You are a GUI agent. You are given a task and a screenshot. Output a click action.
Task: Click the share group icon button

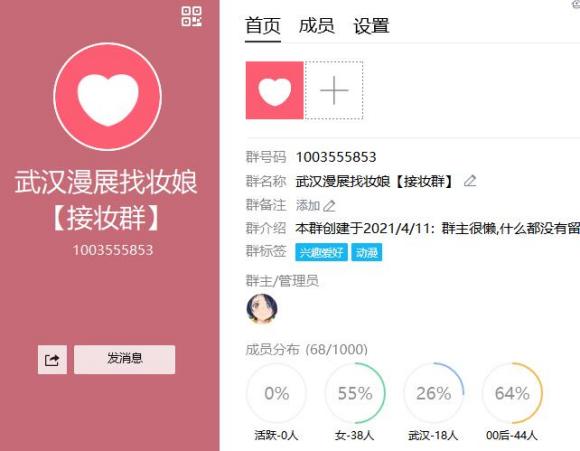click(x=52, y=360)
